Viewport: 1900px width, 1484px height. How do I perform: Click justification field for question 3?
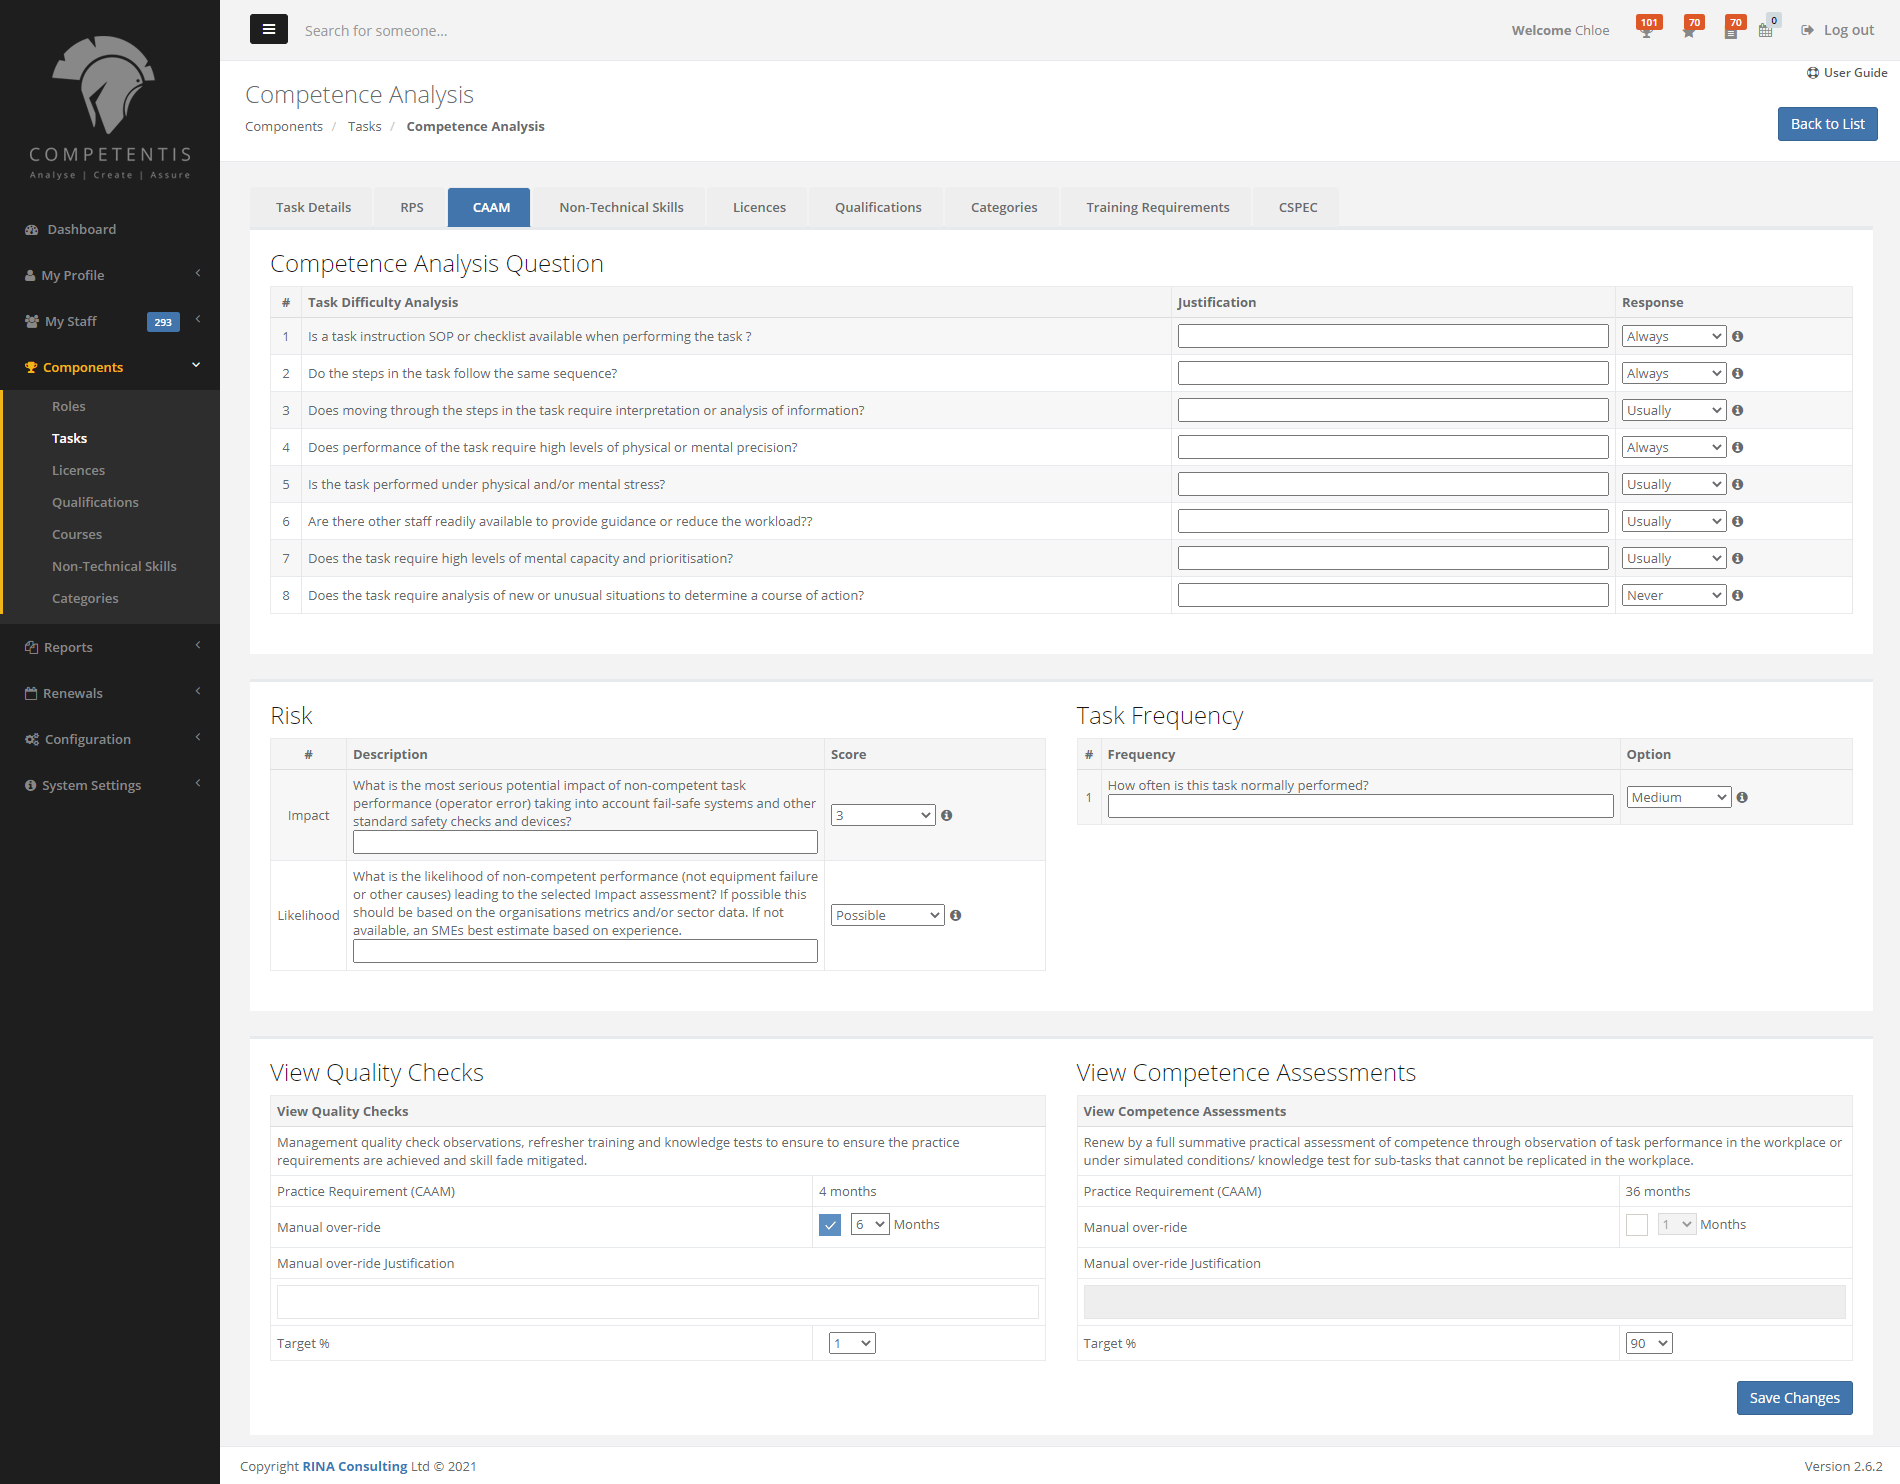(1392, 411)
